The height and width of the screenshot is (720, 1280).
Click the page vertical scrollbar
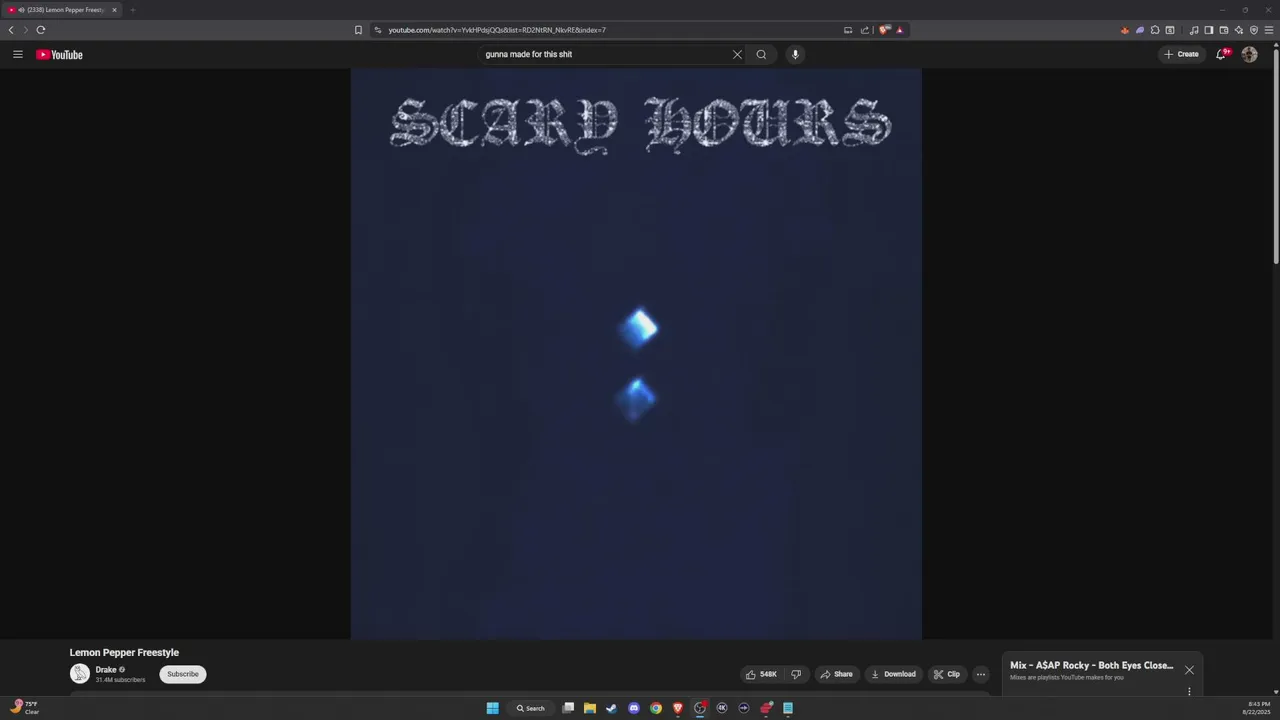[1275, 155]
